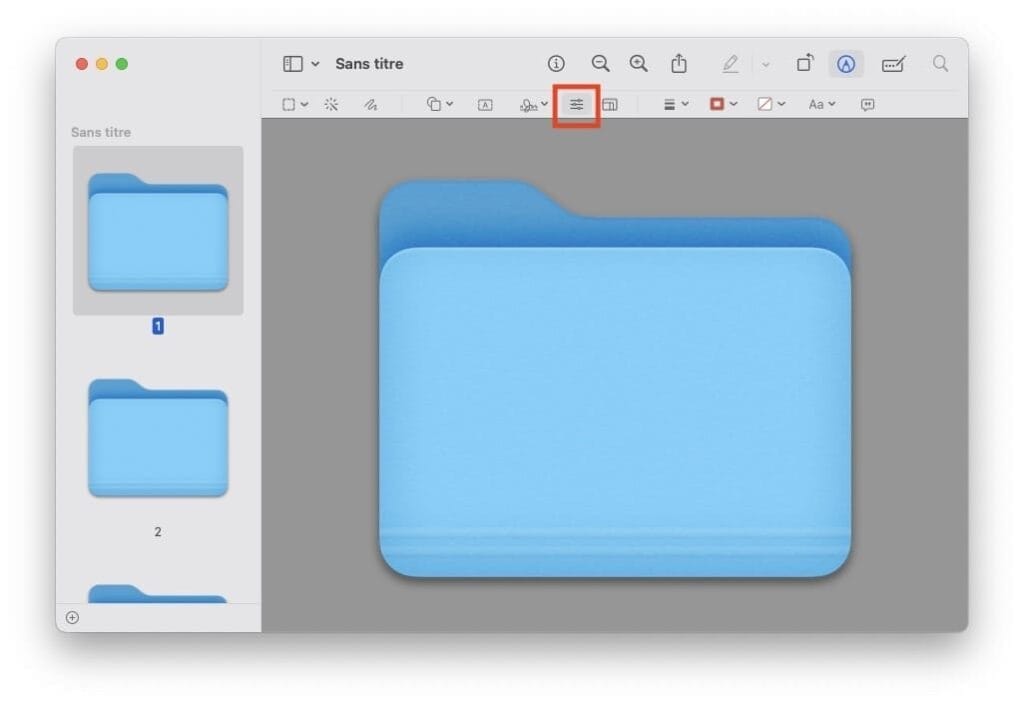Select the Instant Alpha magic wand
This screenshot has height=706, width=1024.
point(331,105)
